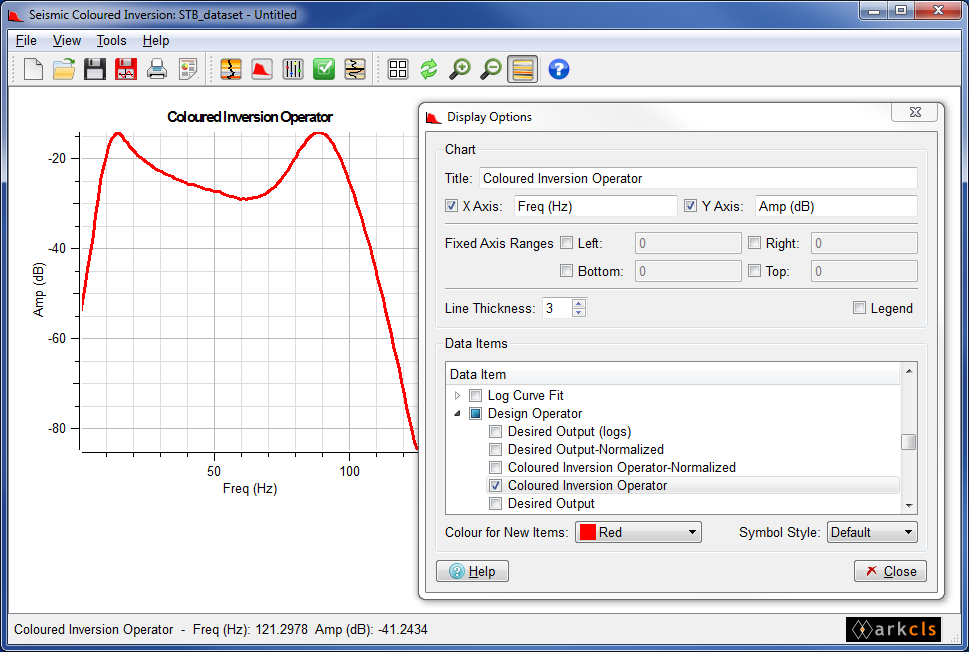Click status bar Freq (Hz): 121.2978 reading
Screen dimensions: 969x652
[250, 629]
